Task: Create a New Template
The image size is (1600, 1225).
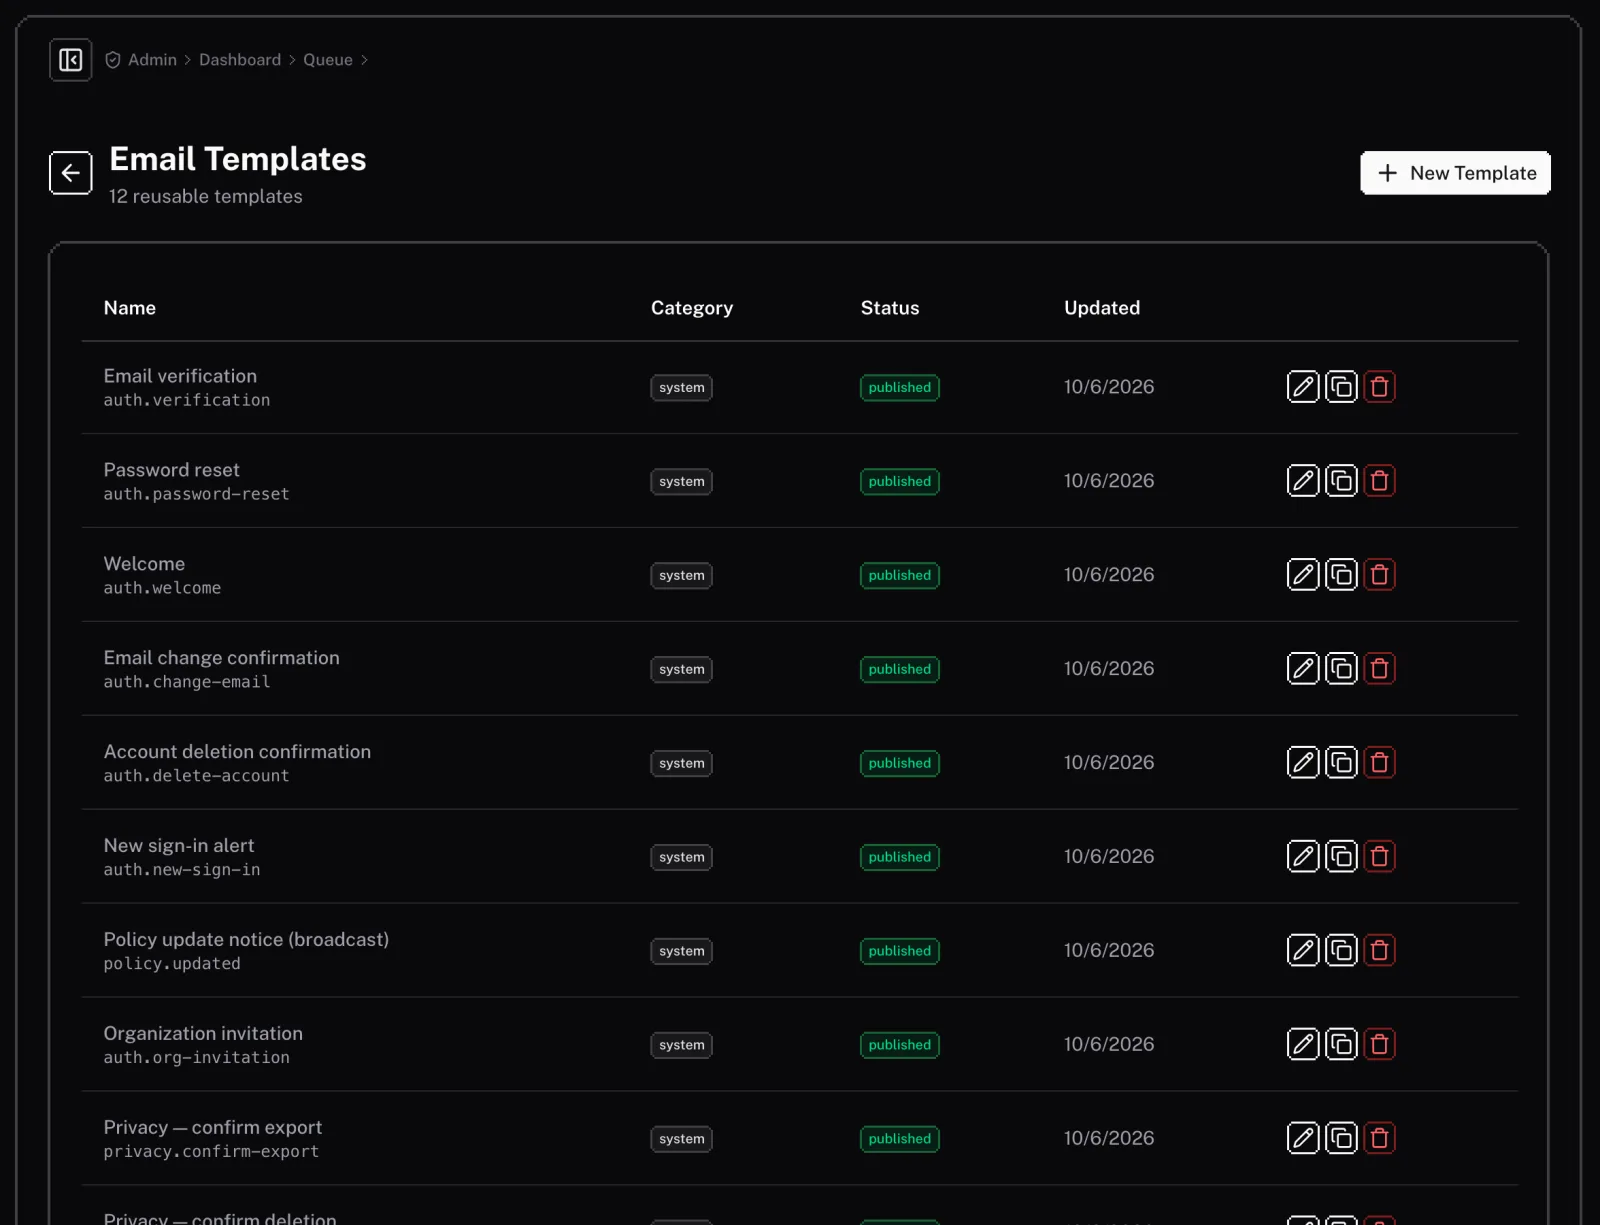Action: [x=1455, y=173]
